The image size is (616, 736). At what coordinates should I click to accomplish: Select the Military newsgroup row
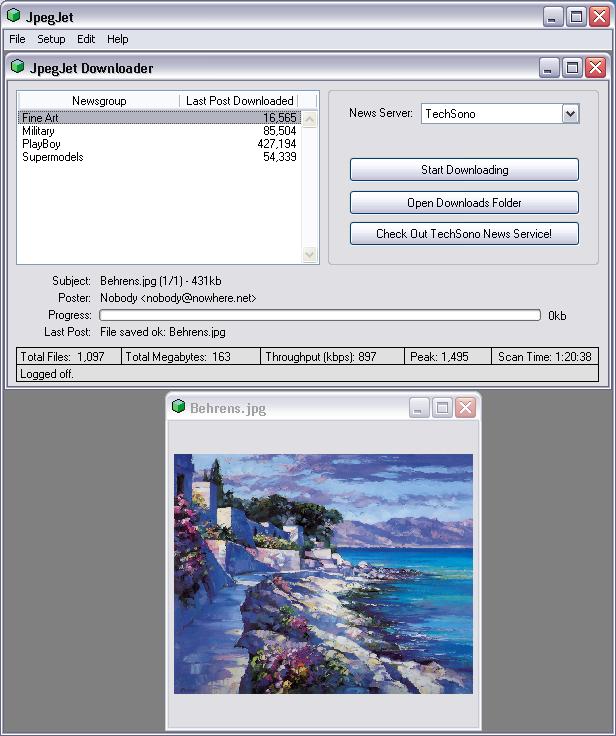click(159, 130)
